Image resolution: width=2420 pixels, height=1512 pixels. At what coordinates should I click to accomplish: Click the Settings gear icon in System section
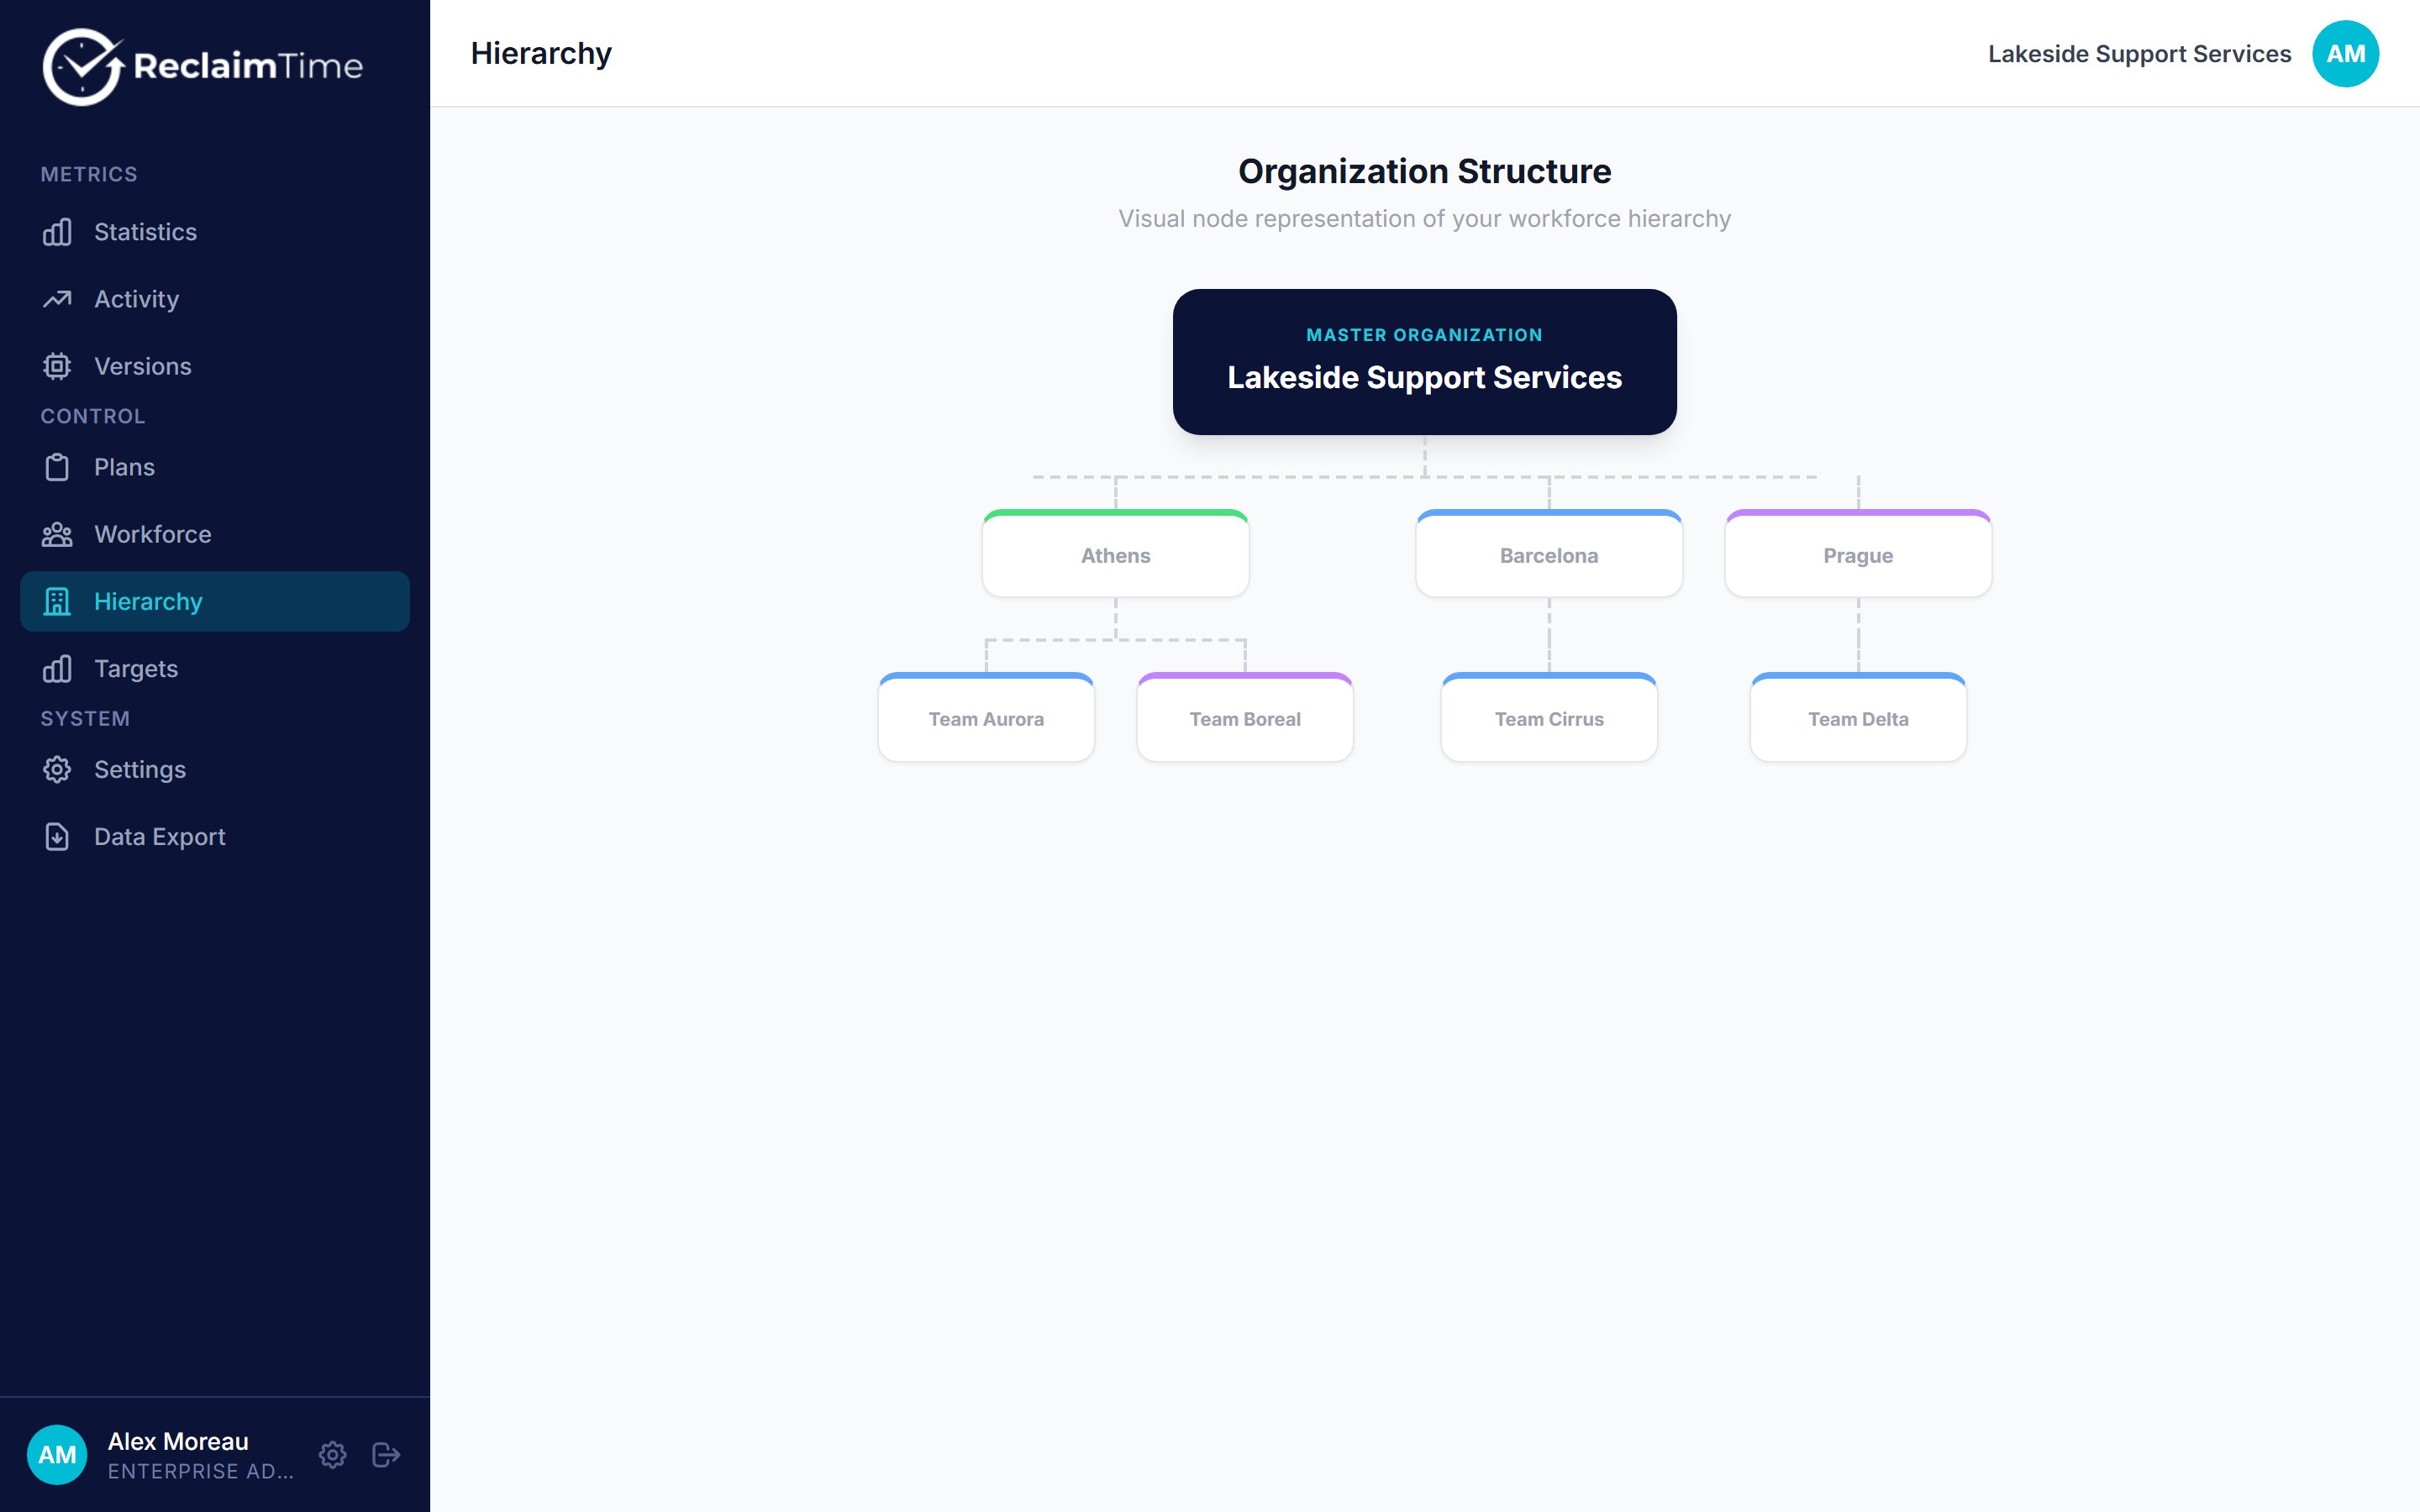pyautogui.click(x=57, y=770)
